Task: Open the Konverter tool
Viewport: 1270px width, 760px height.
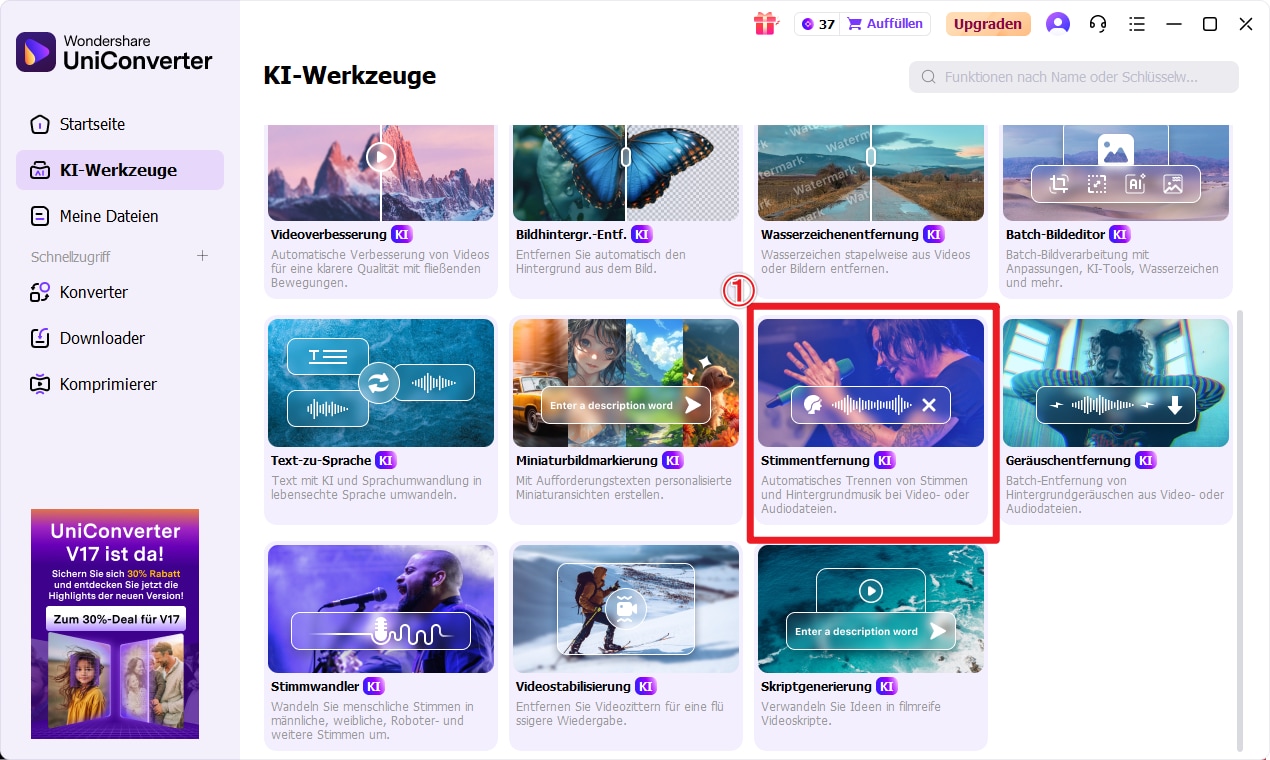Action: click(93, 292)
